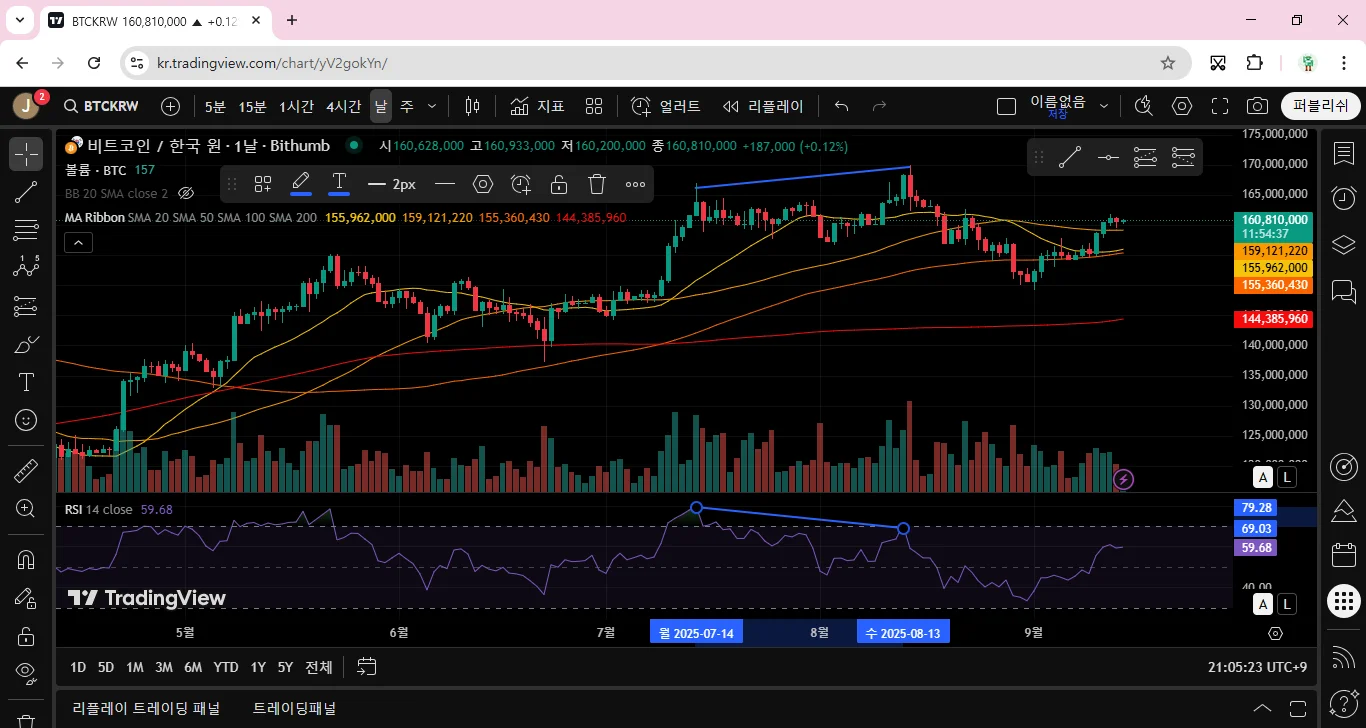Switch to the 4시간 timeframe

coord(344,106)
